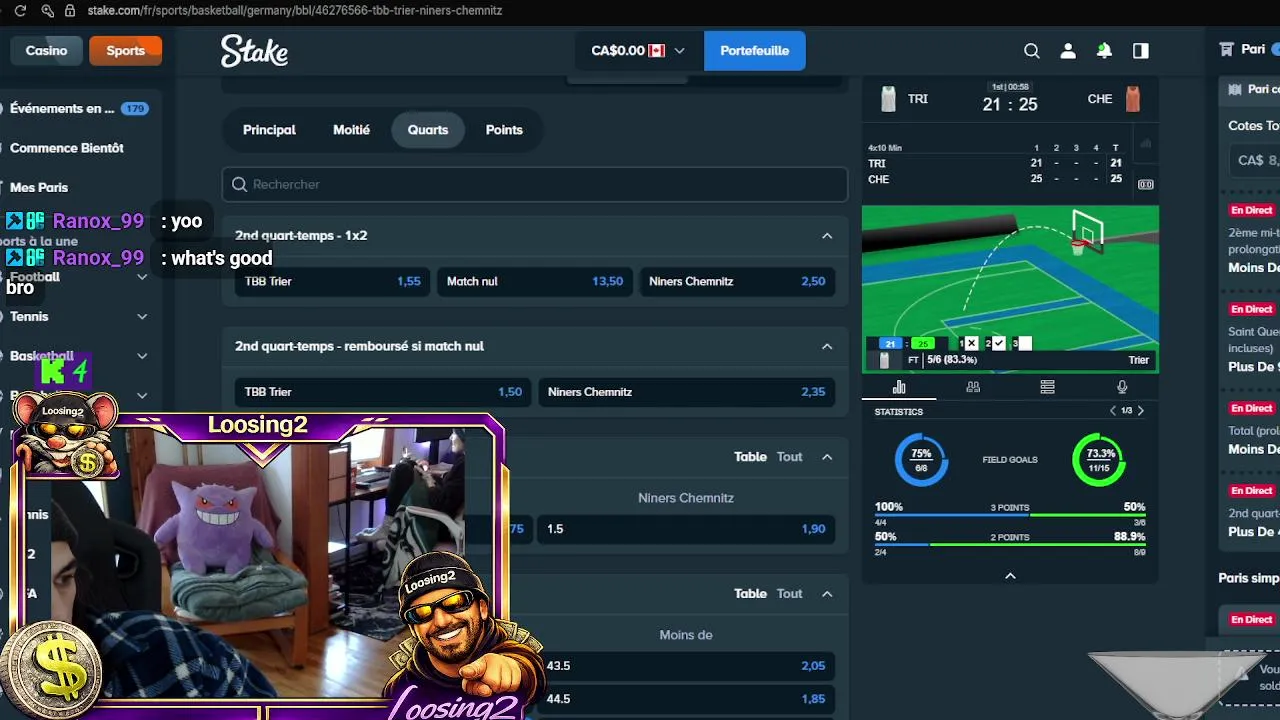1280x720 pixels.
Task: Select the Sports section button
Action: pos(126,51)
